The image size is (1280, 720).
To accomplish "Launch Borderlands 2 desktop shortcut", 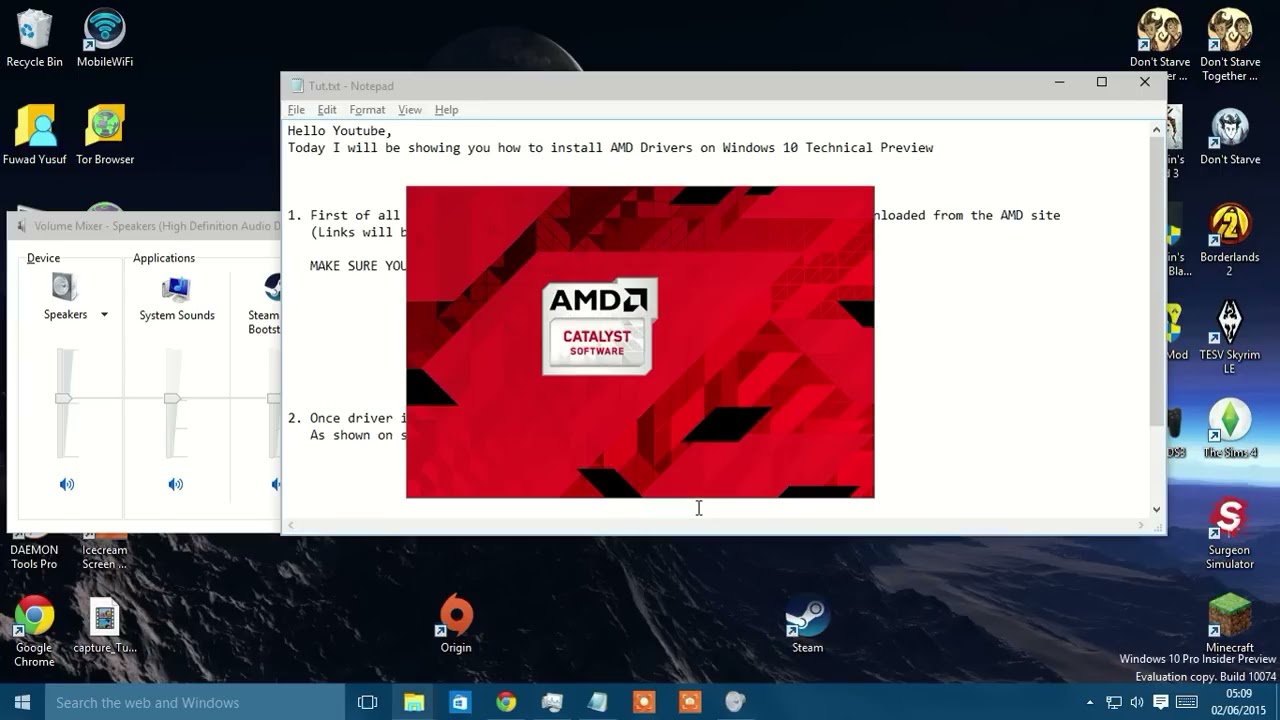I will click(1229, 241).
